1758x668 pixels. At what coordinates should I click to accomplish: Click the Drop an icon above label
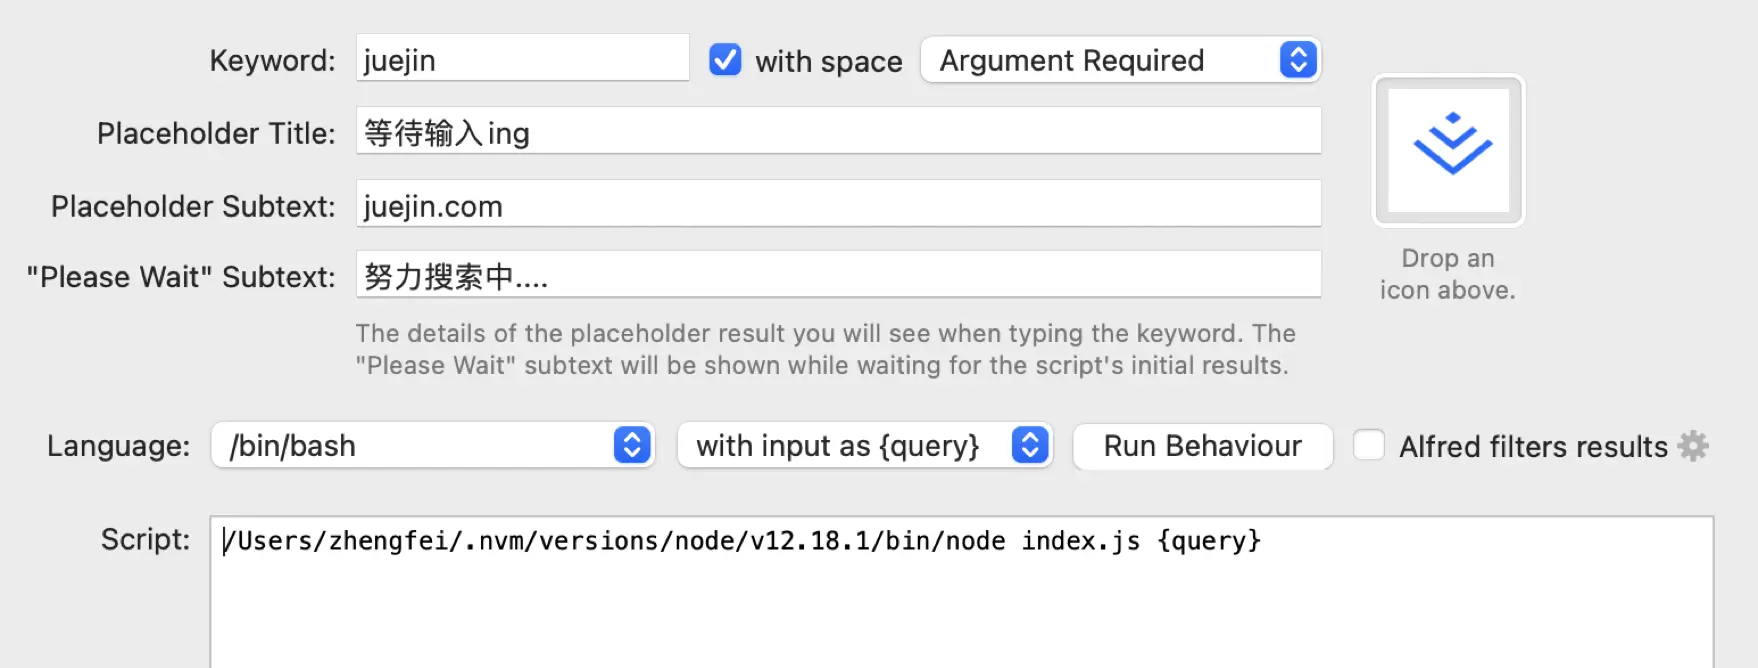coord(1448,274)
